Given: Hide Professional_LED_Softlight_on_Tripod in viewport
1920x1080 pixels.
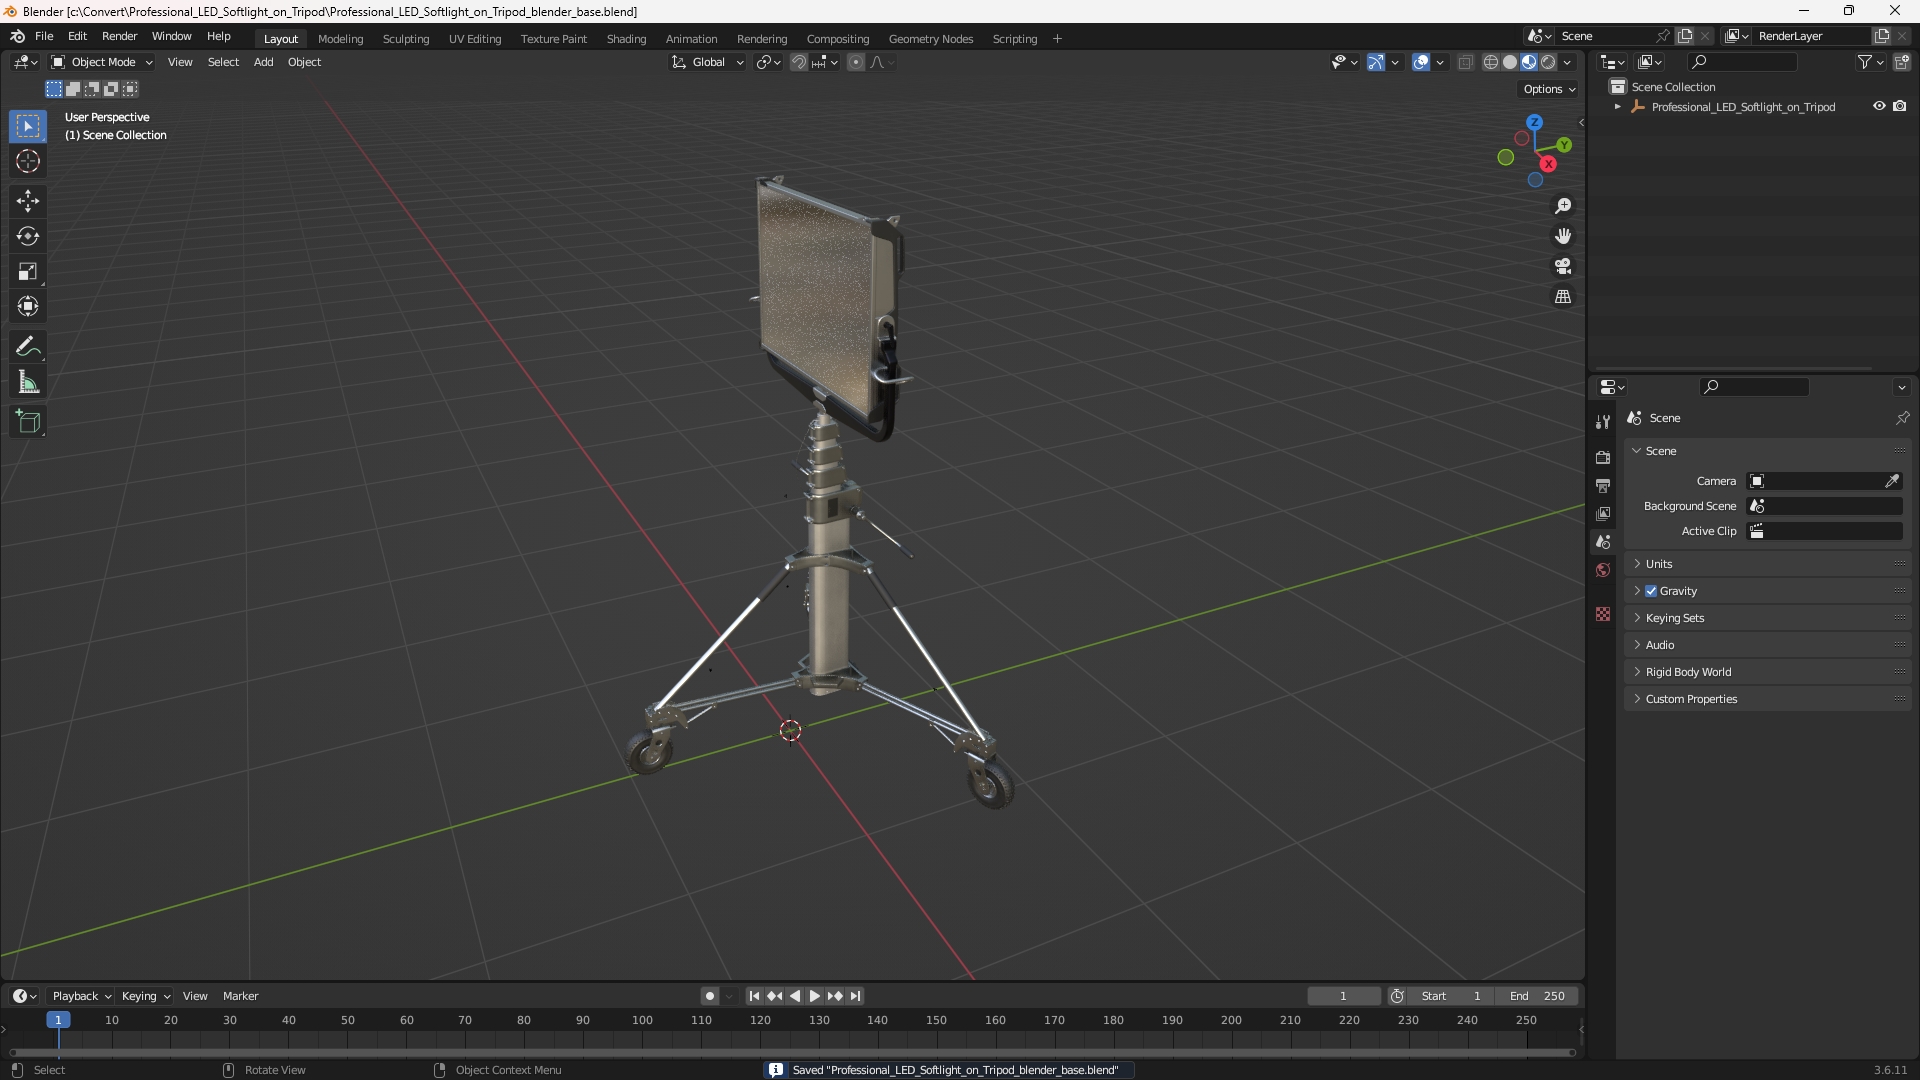Looking at the screenshot, I should 1879,106.
